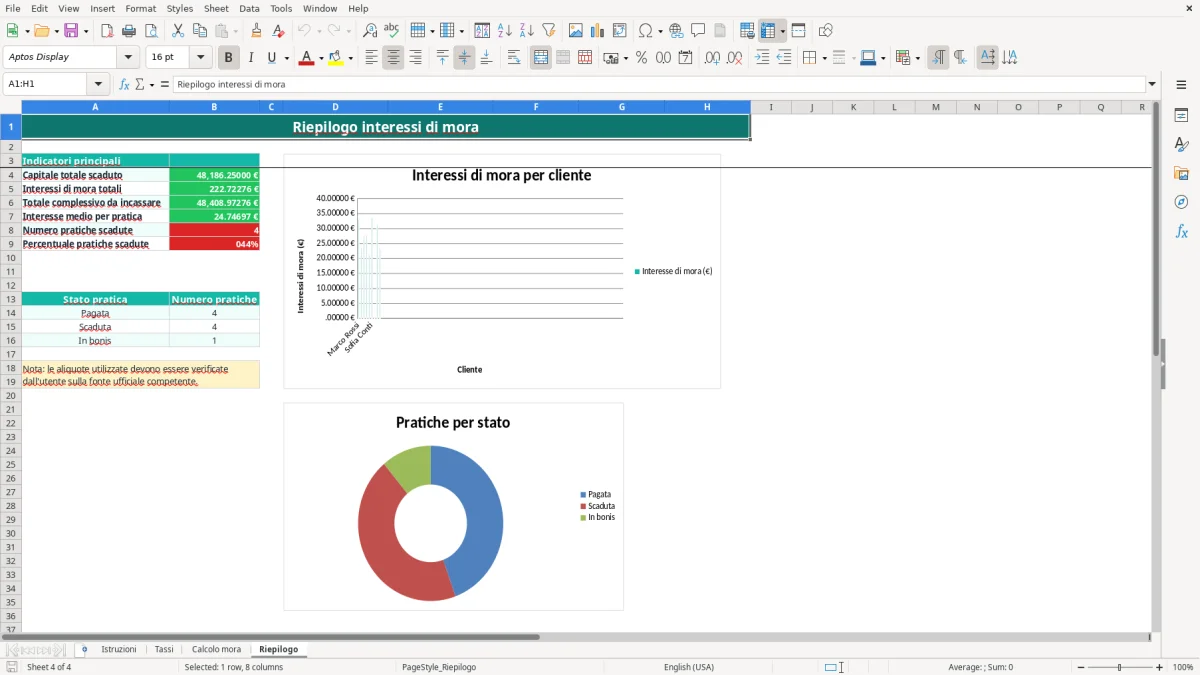Screen dimensions: 1200x675
Task: Click Insert Hyperlink icon
Action: (677, 31)
